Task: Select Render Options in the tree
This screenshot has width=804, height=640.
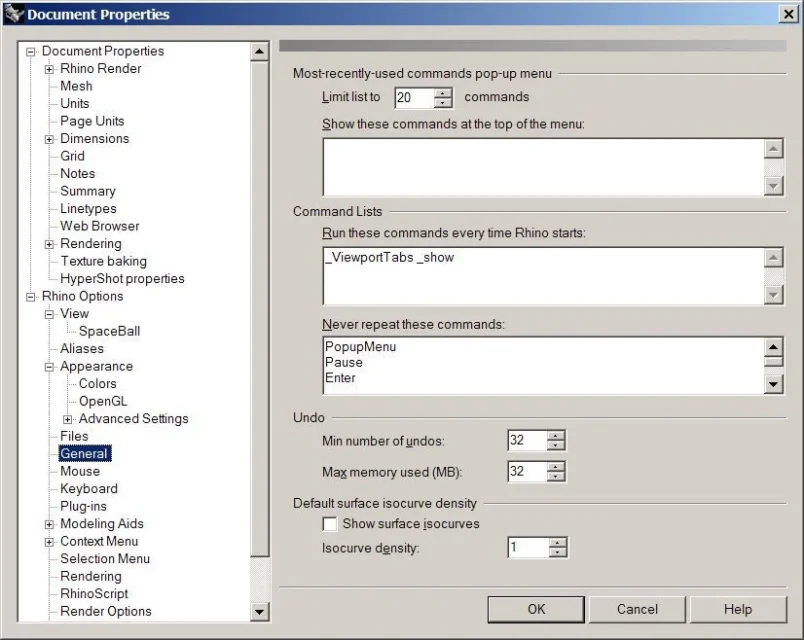Action: (x=106, y=611)
